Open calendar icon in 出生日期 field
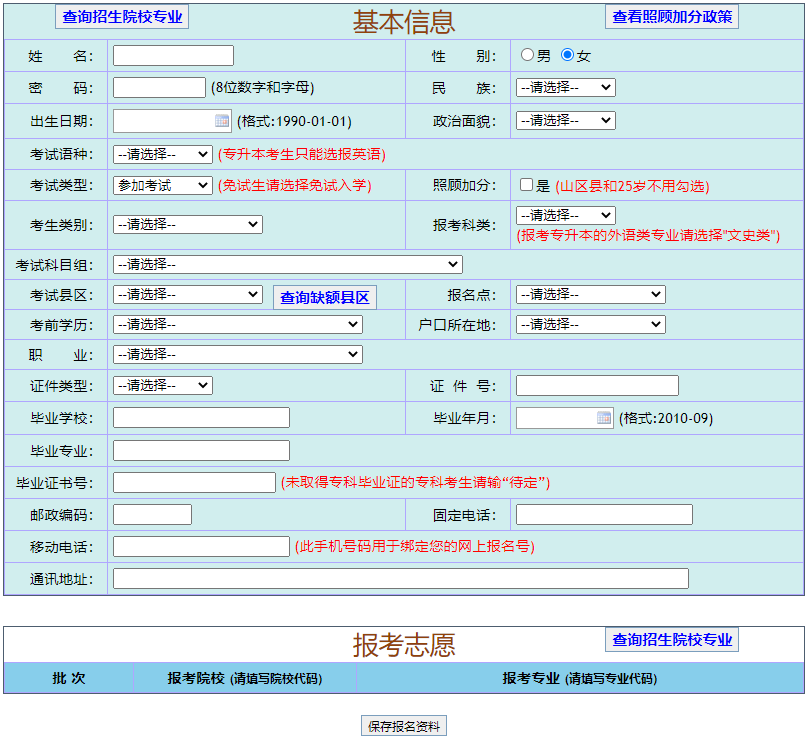The width and height of the screenshot is (810, 740). pos(222,121)
